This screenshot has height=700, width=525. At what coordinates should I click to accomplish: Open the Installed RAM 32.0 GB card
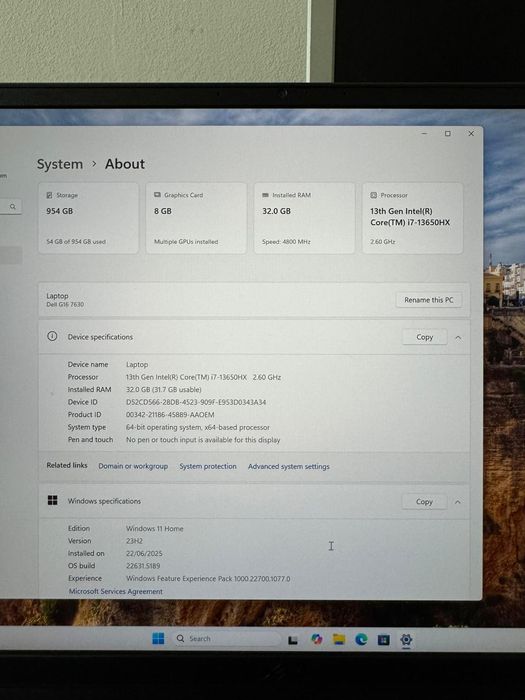pos(304,218)
